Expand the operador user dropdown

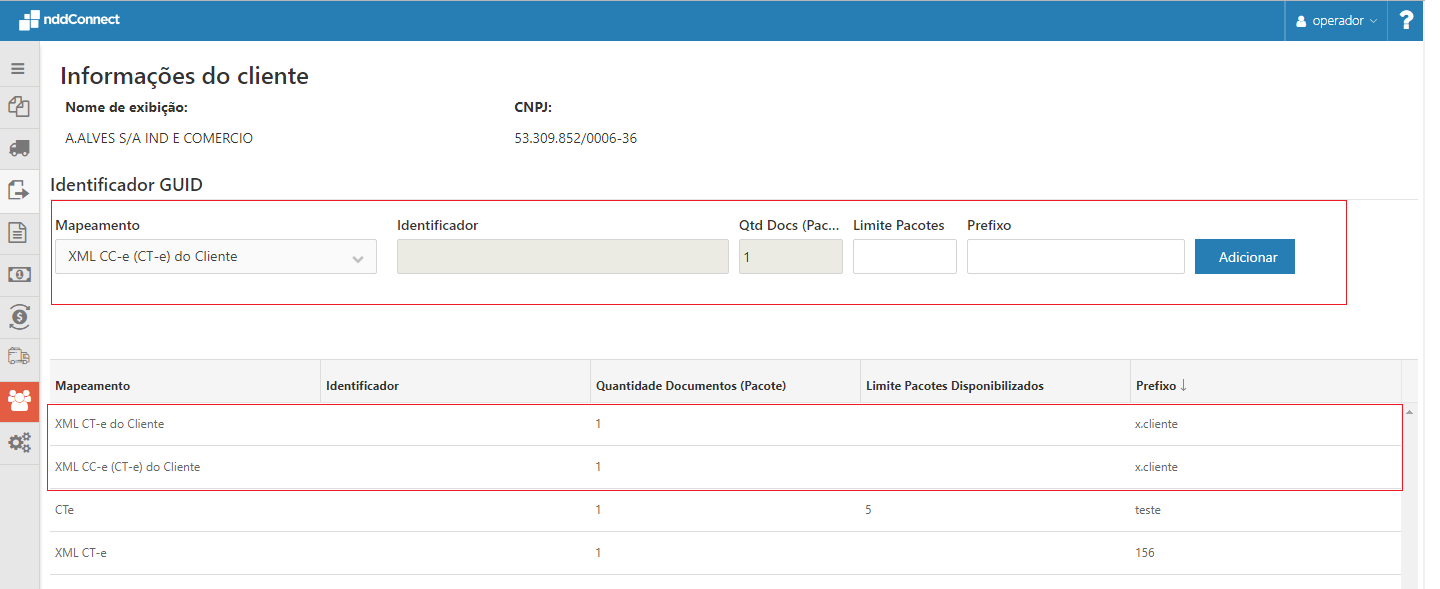1336,21
